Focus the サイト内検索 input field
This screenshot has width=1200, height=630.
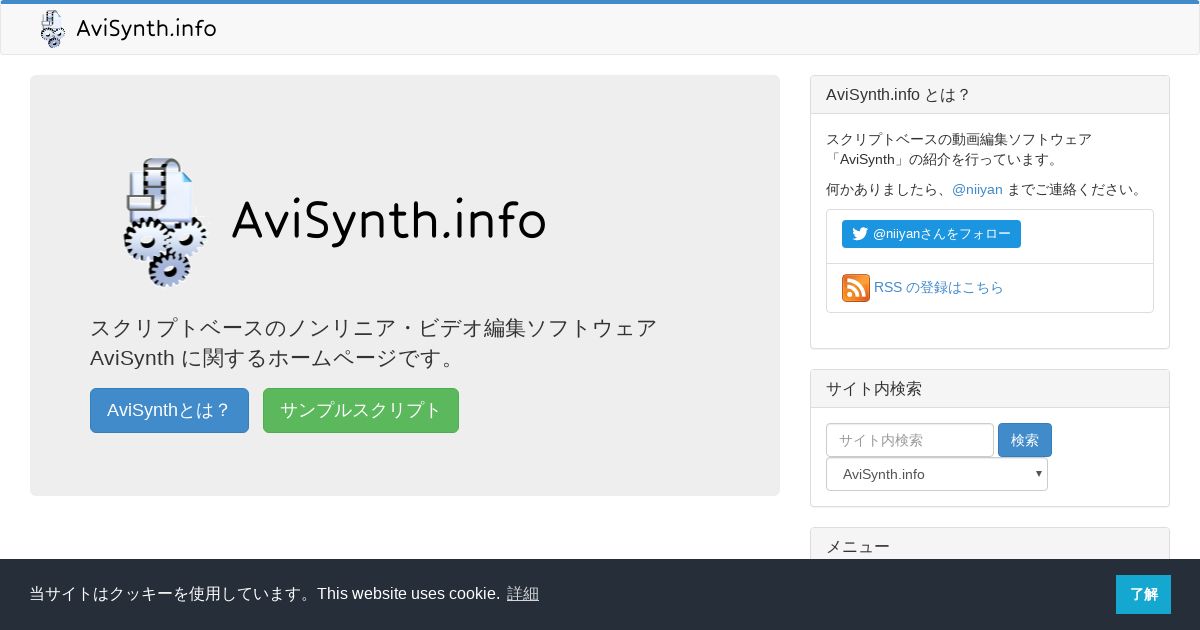point(910,440)
